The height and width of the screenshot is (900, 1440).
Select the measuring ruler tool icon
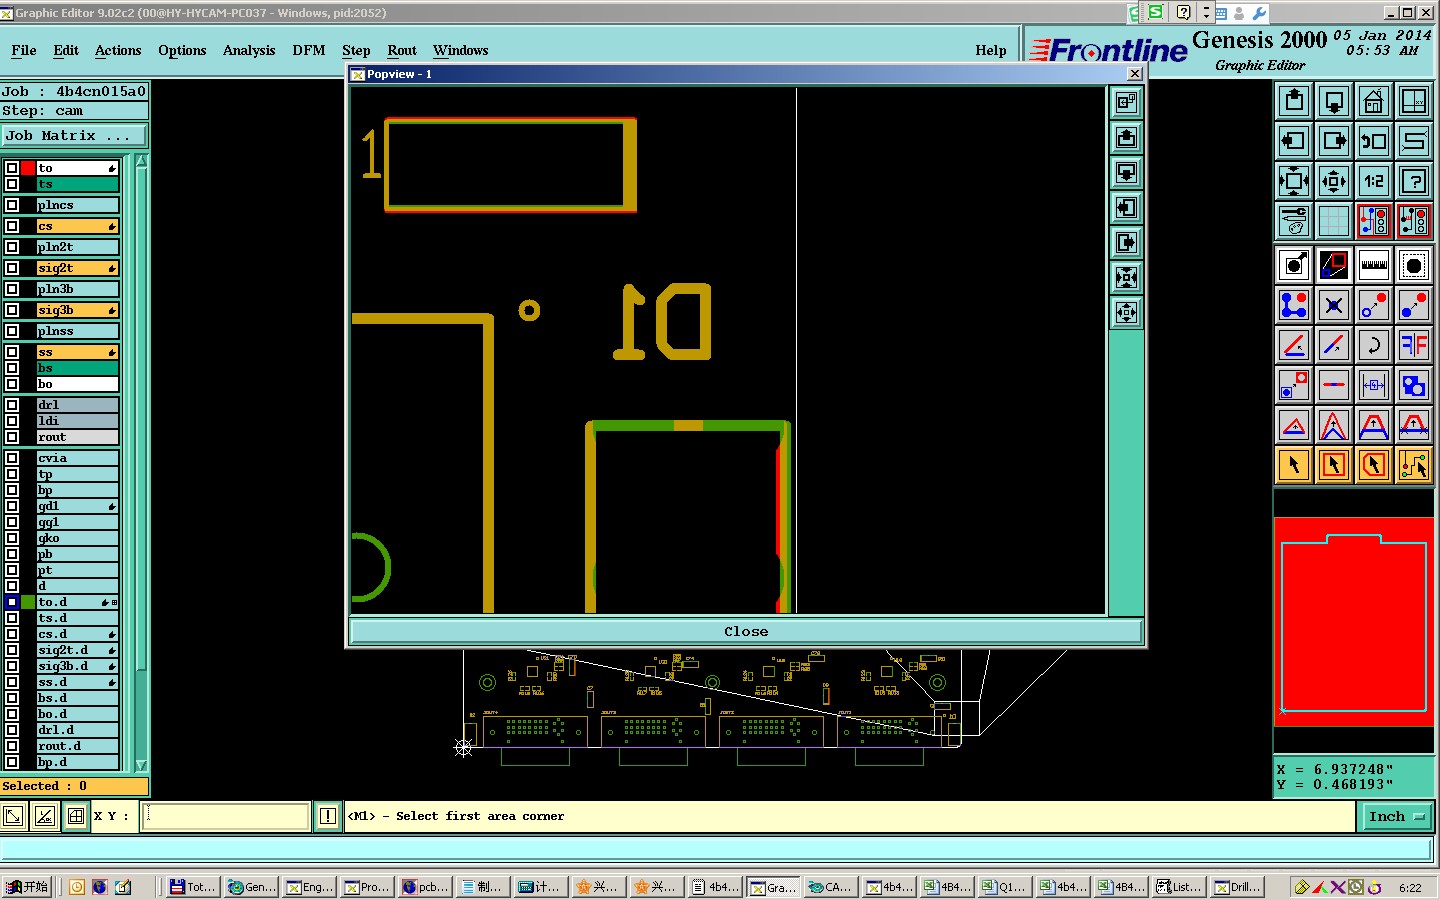click(1374, 265)
